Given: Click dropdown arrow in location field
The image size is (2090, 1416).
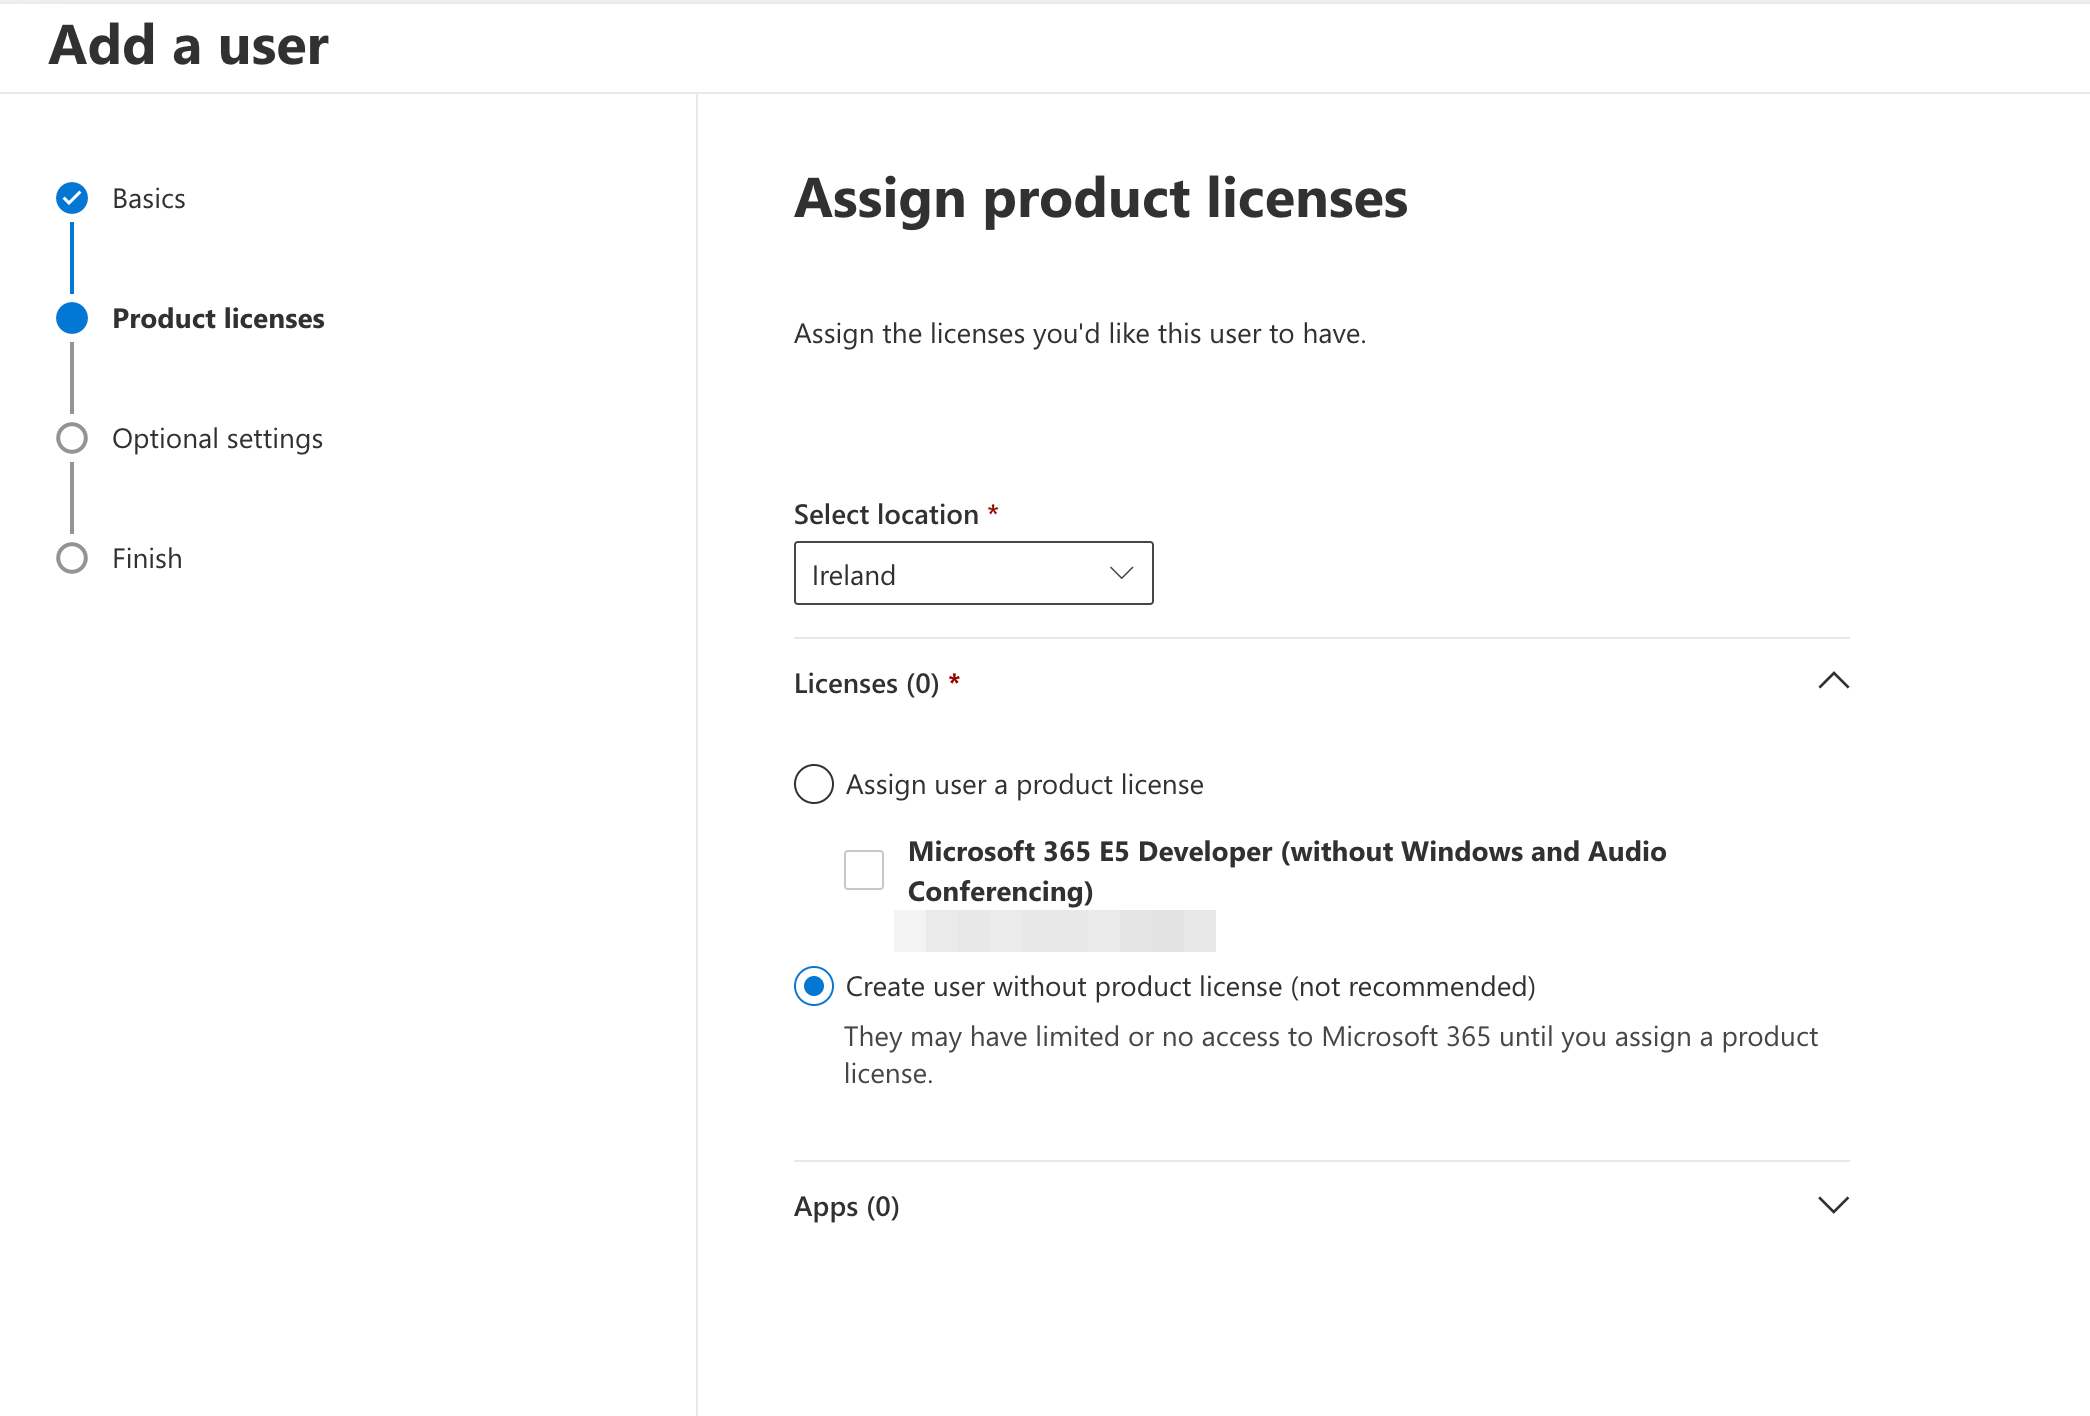Looking at the screenshot, I should tap(1121, 573).
